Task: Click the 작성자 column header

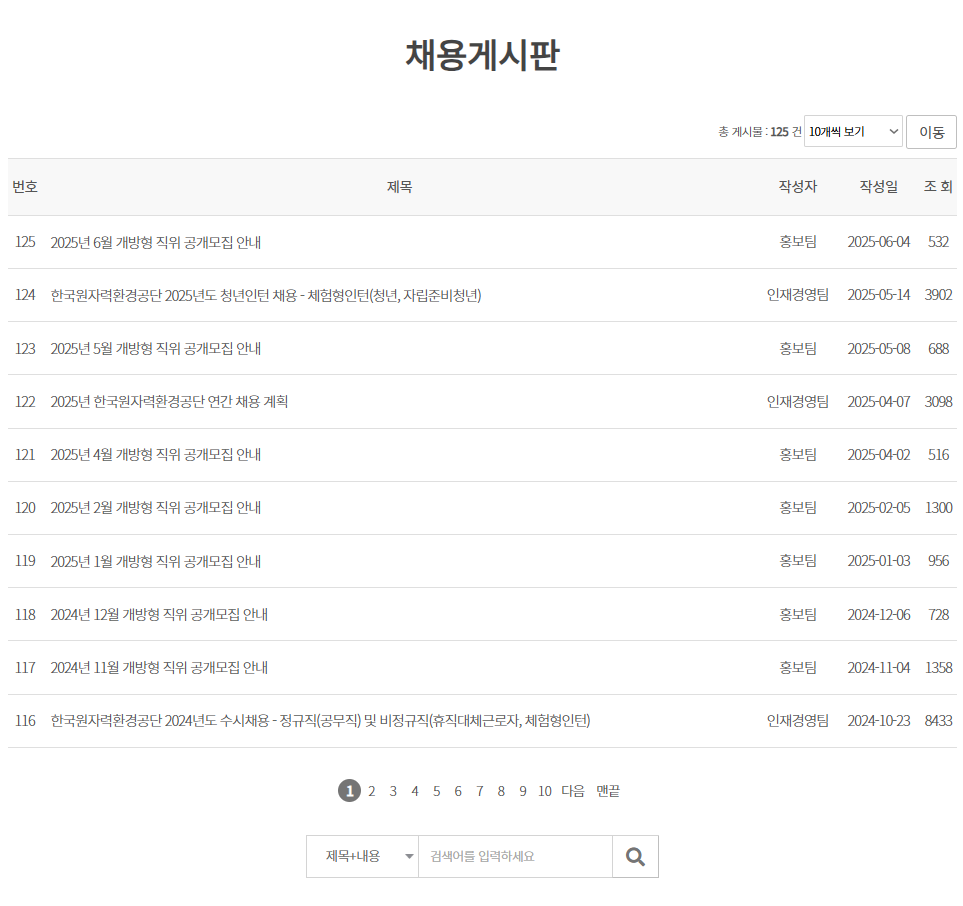Action: [798, 187]
